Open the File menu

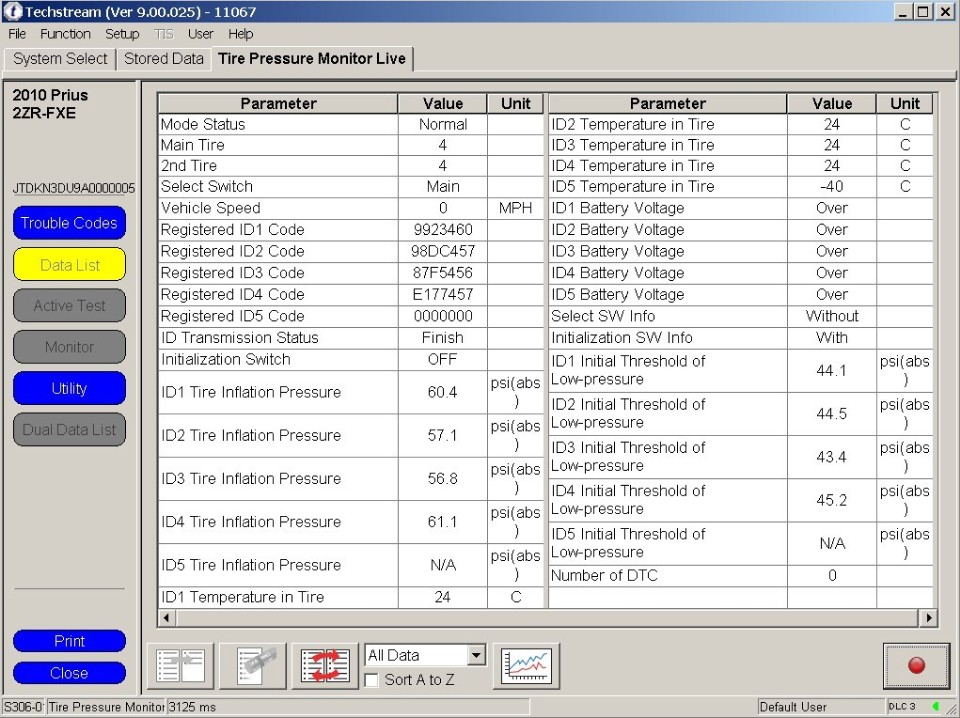tap(17, 34)
